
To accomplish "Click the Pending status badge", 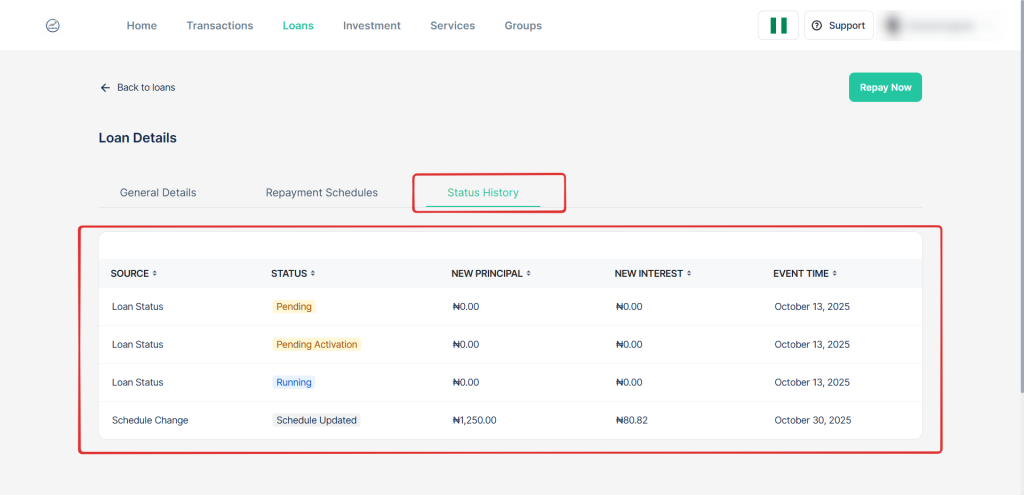I will [x=294, y=306].
